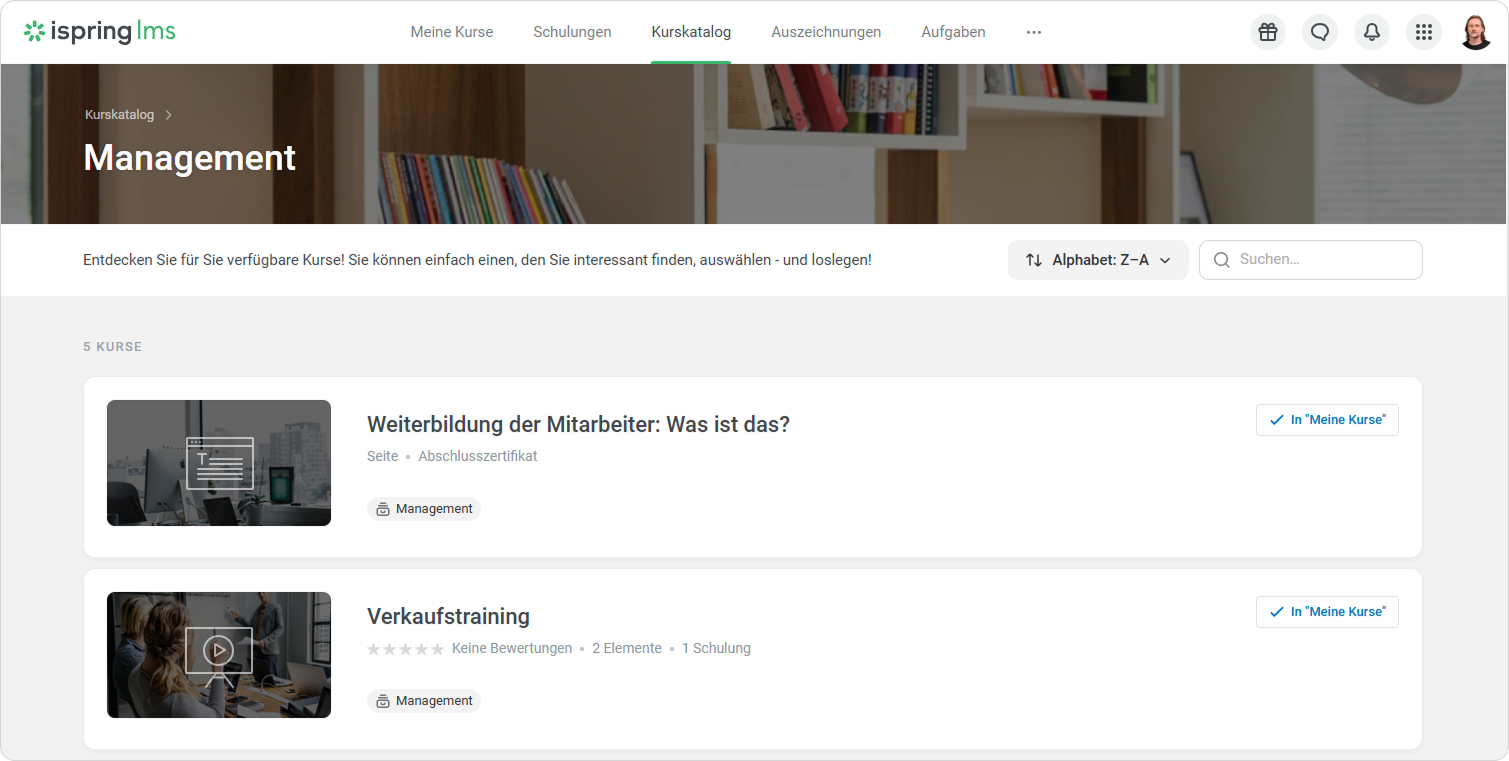Expand the Alphabet: Z–A sort dropdown

point(1098,260)
